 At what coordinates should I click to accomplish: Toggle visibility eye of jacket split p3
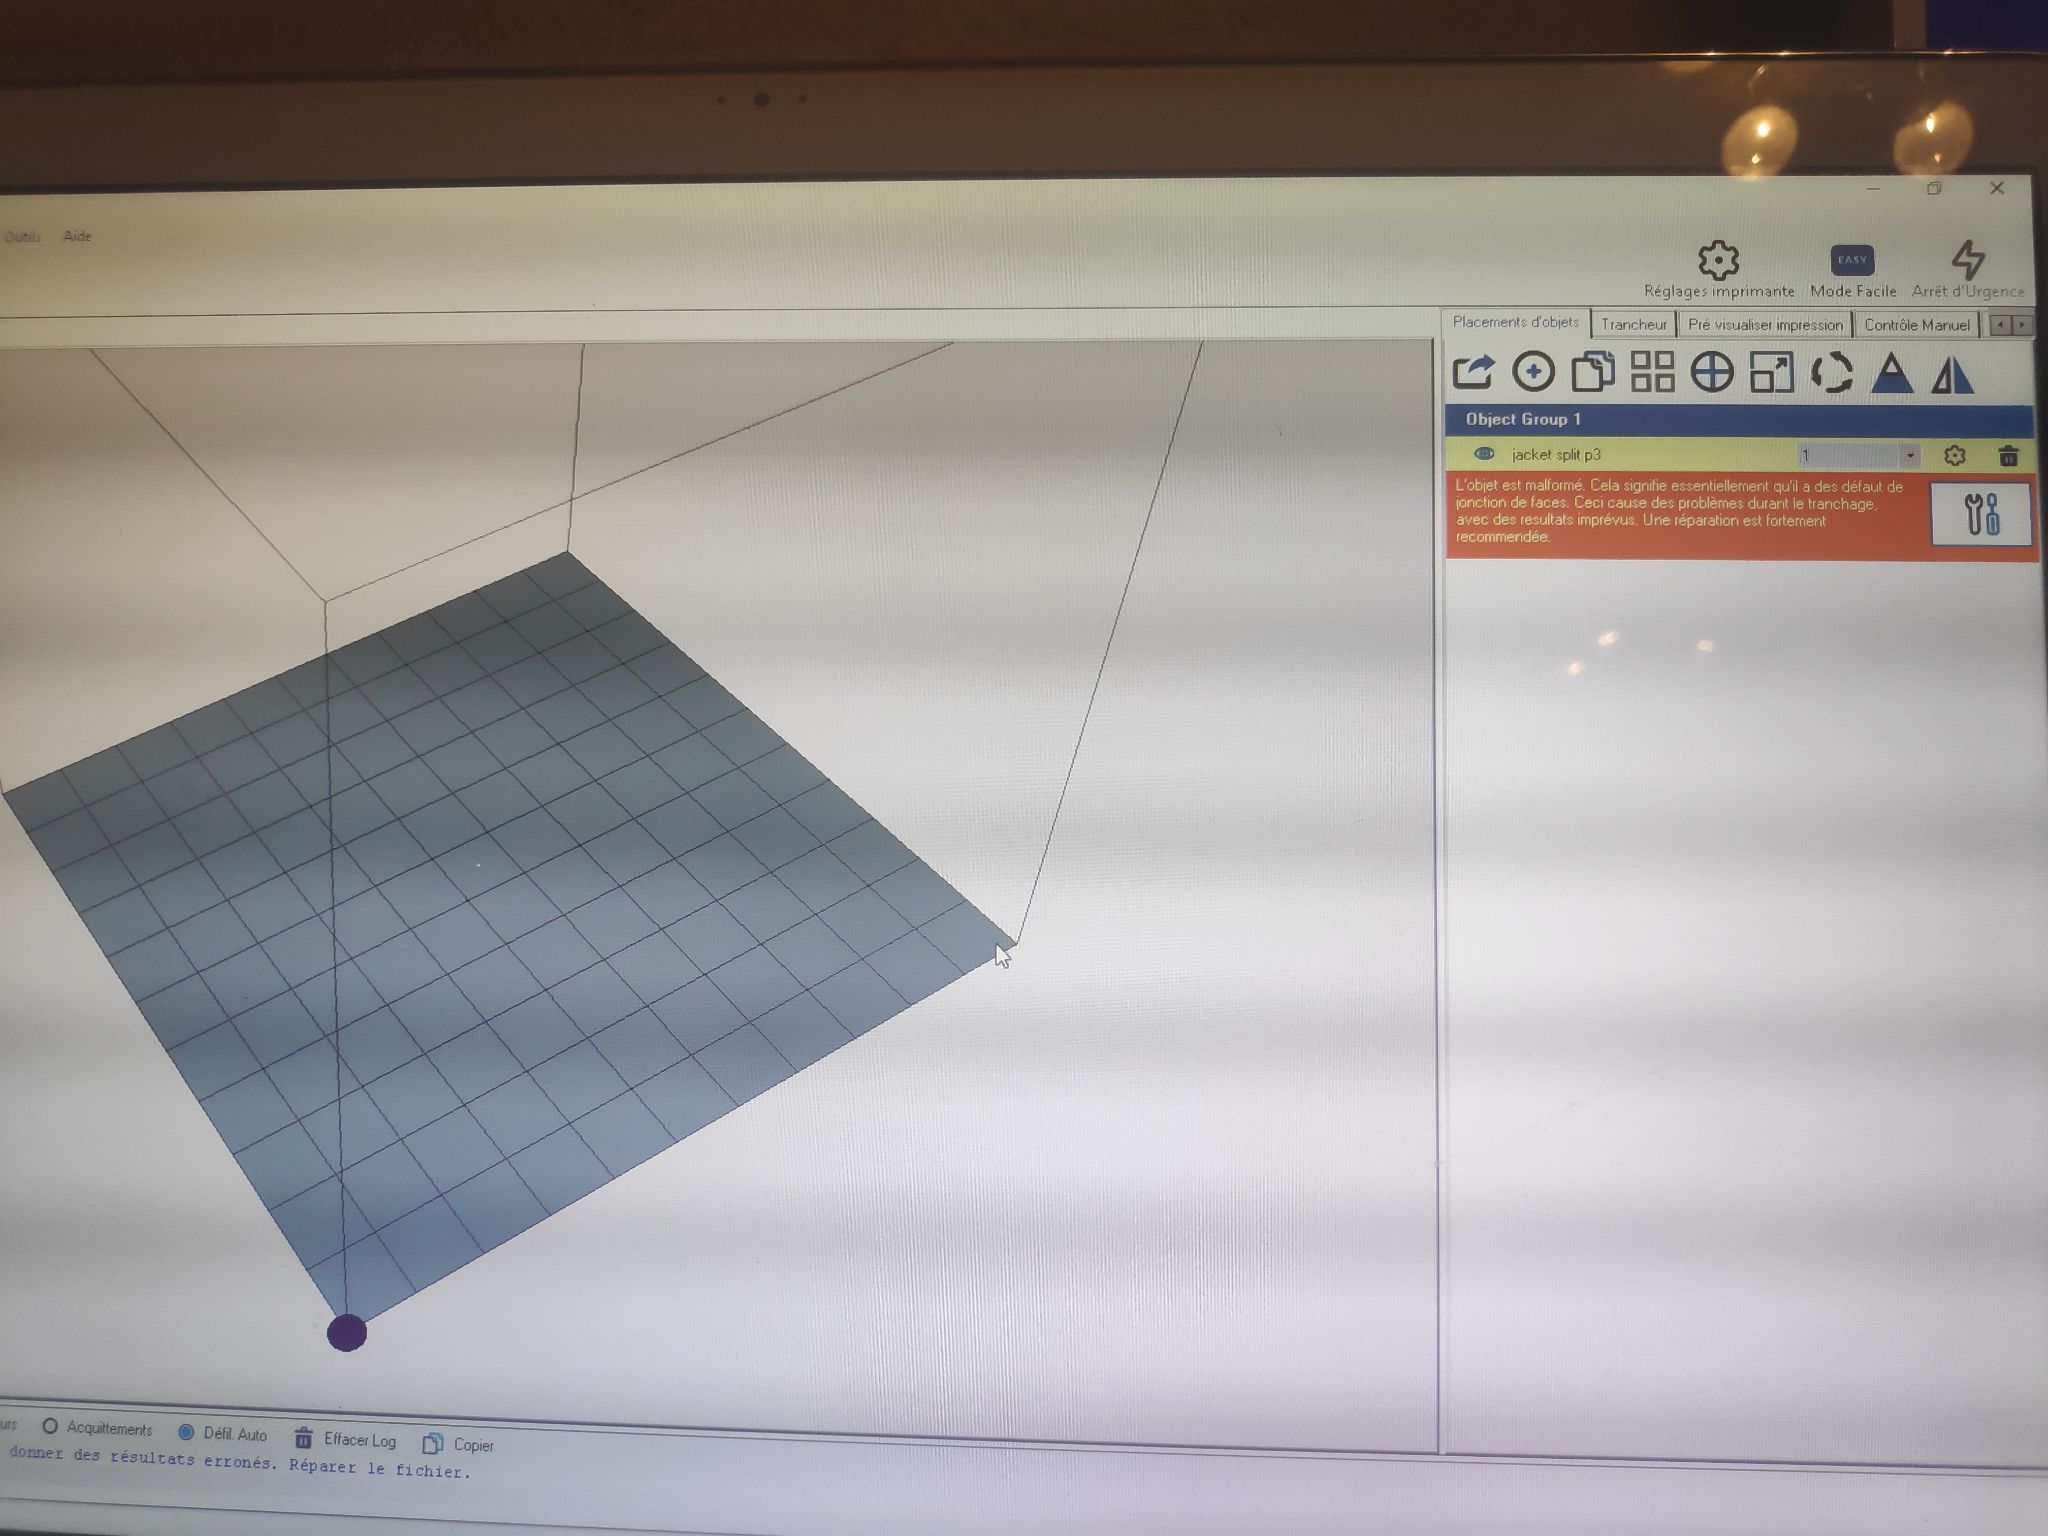tap(1484, 454)
